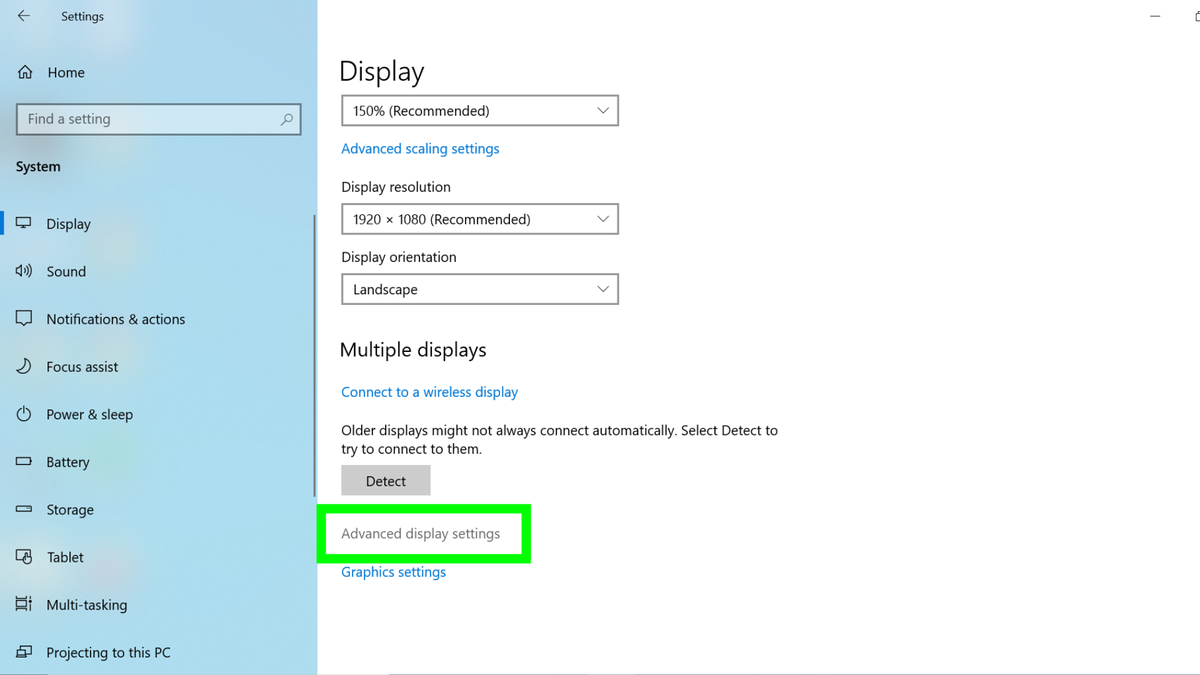This screenshot has width=1200, height=675.
Task: Open the Display orientation dropdown
Action: 479,289
